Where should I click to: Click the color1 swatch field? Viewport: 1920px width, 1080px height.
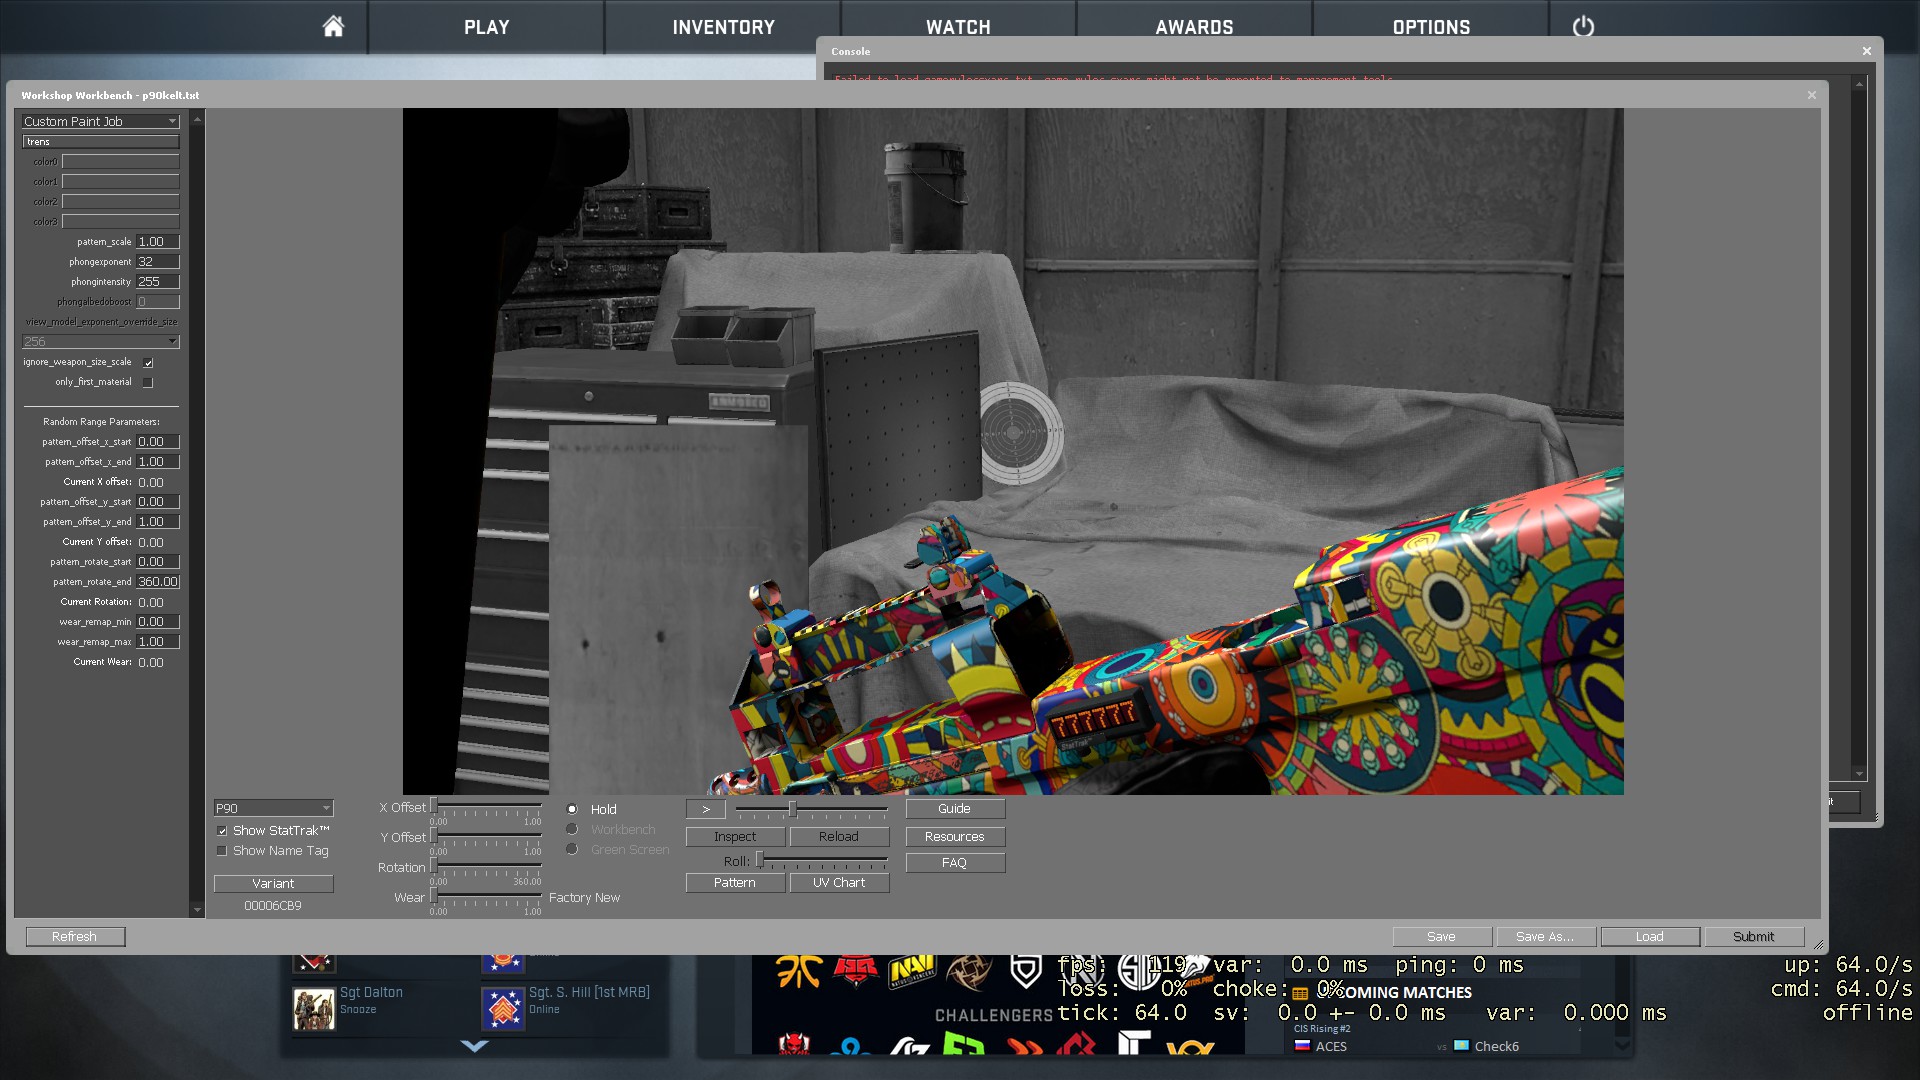[x=121, y=181]
